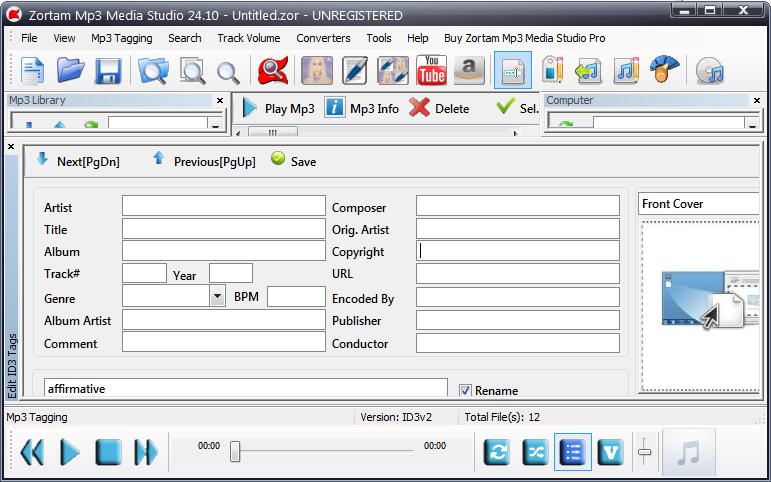
Task: Open Buy Zortam Mp3 Media Studio Pro menu
Action: [524, 38]
